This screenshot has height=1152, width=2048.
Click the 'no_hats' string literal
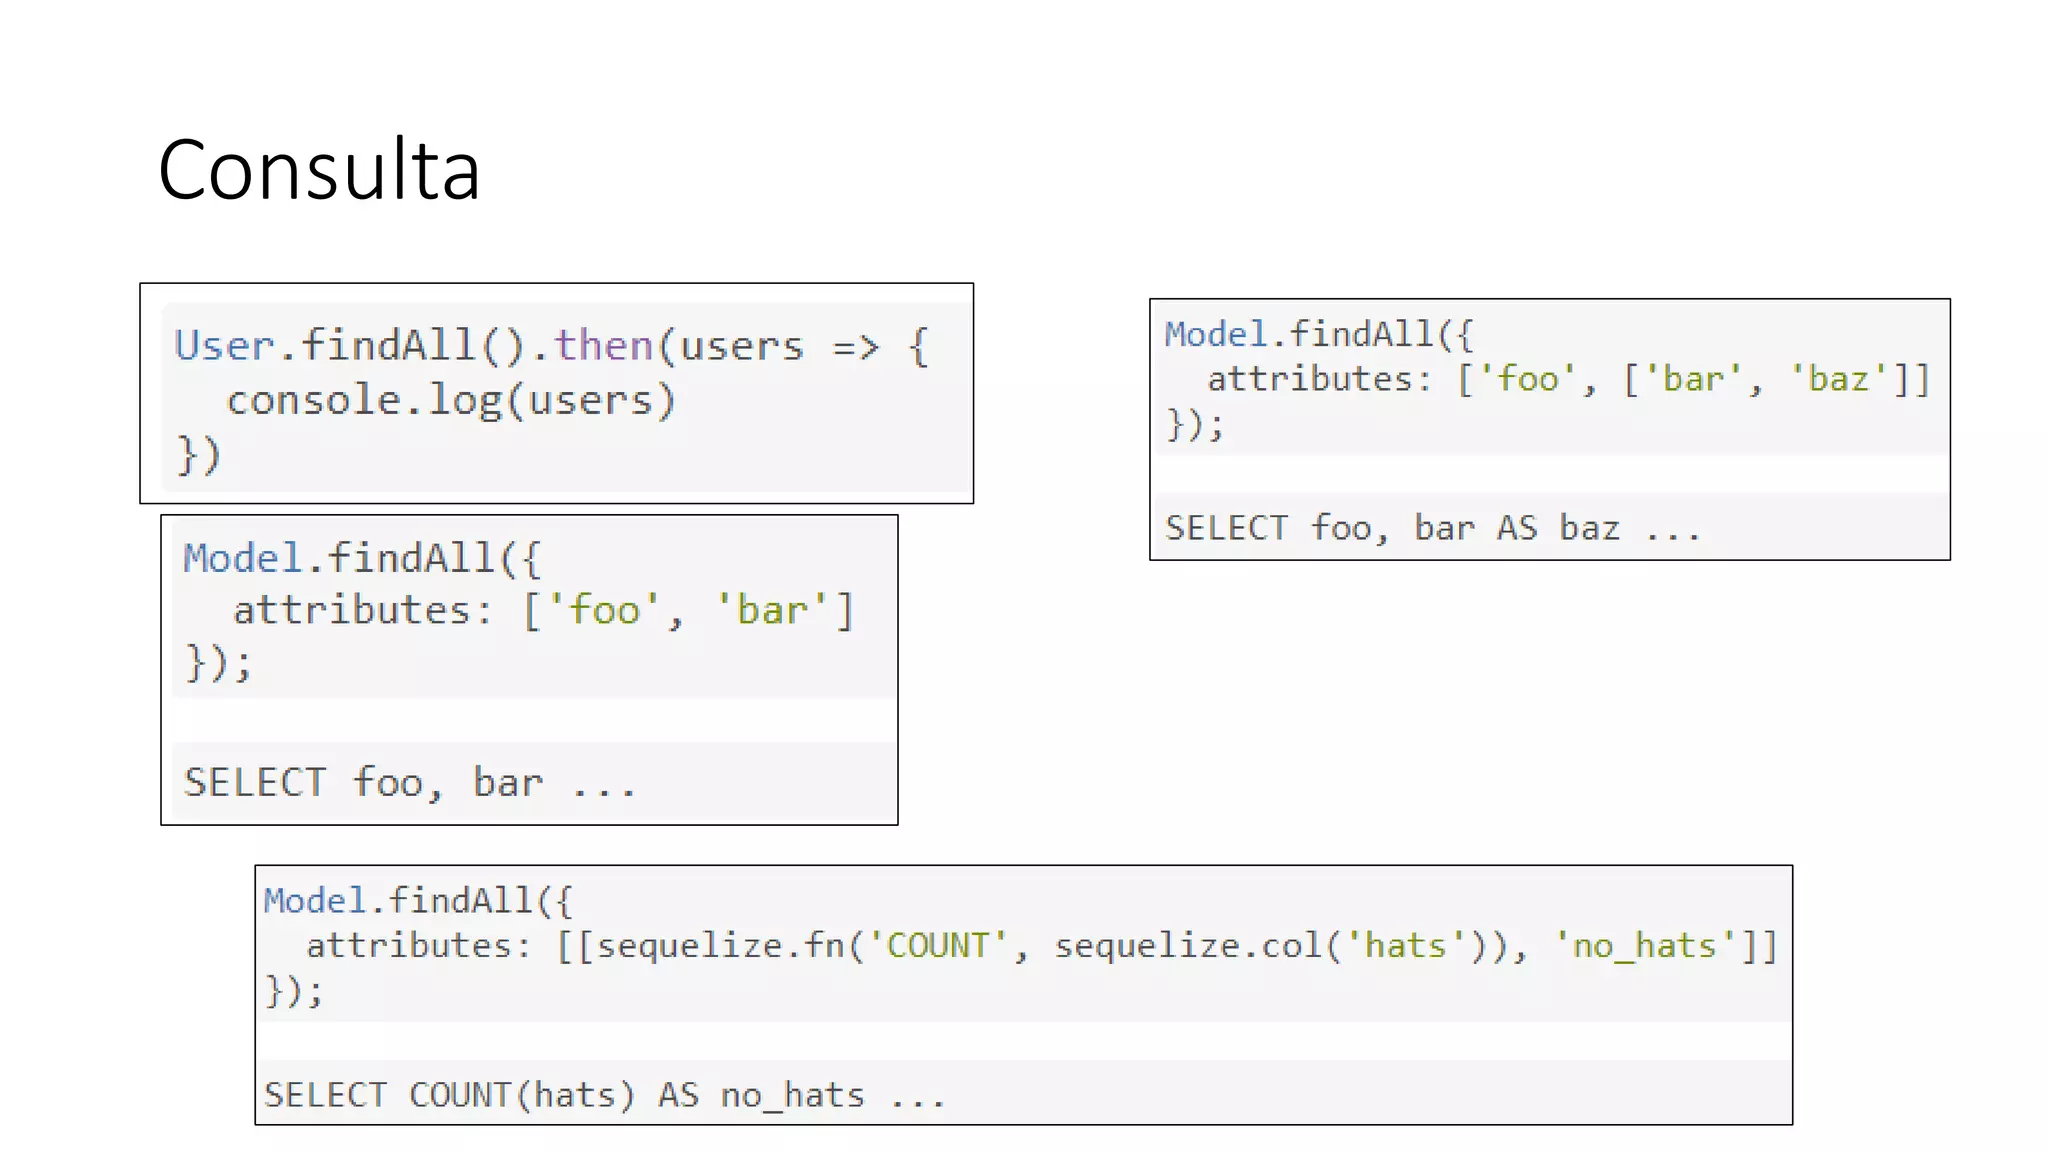pos(1644,945)
